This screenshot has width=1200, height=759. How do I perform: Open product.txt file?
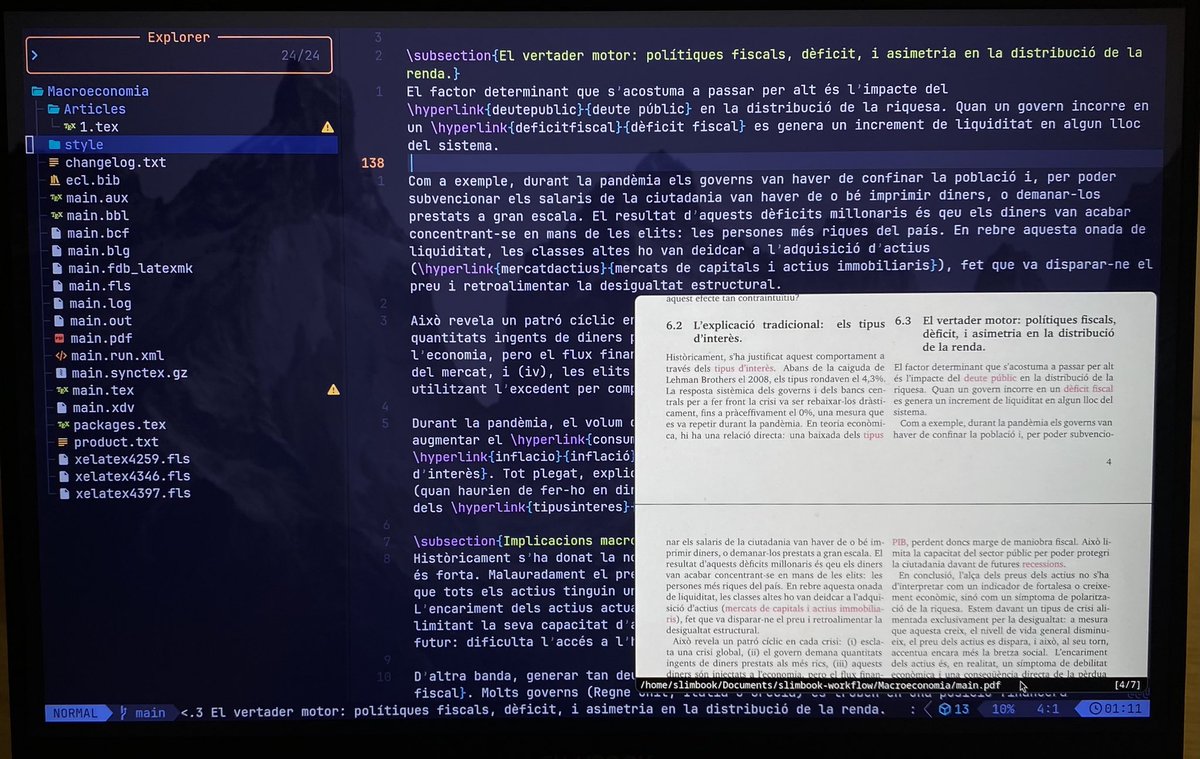point(116,442)
